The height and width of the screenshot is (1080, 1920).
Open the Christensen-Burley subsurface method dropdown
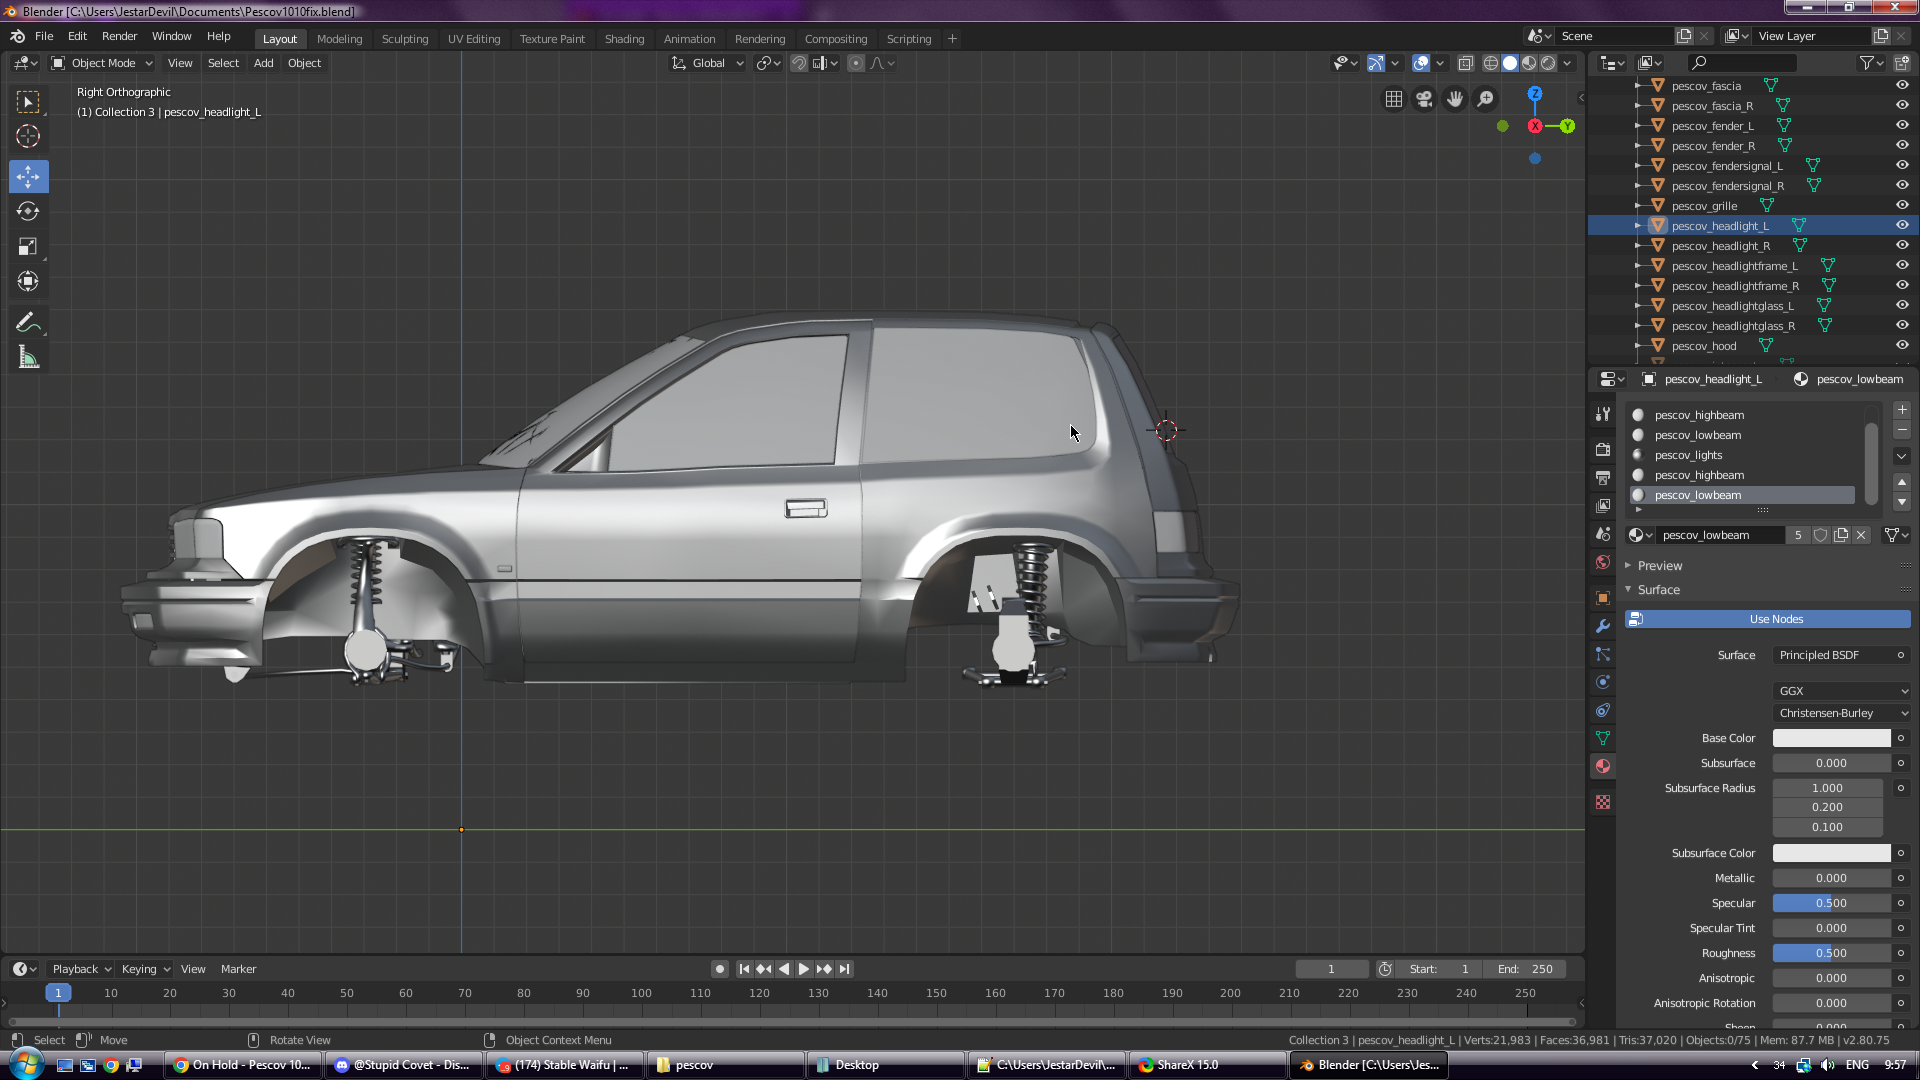[1841, 713]
